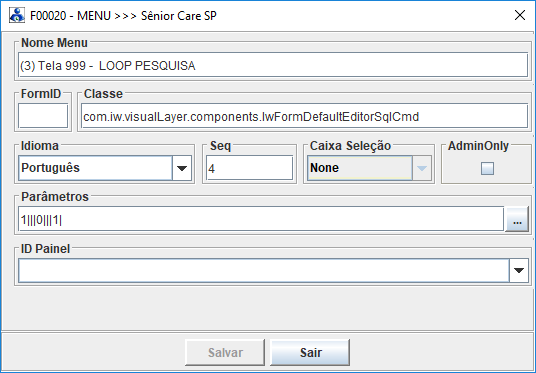This screenshot has height=373, width=536.
Task: Click the empty FormID field
Action: pos(43,116)
